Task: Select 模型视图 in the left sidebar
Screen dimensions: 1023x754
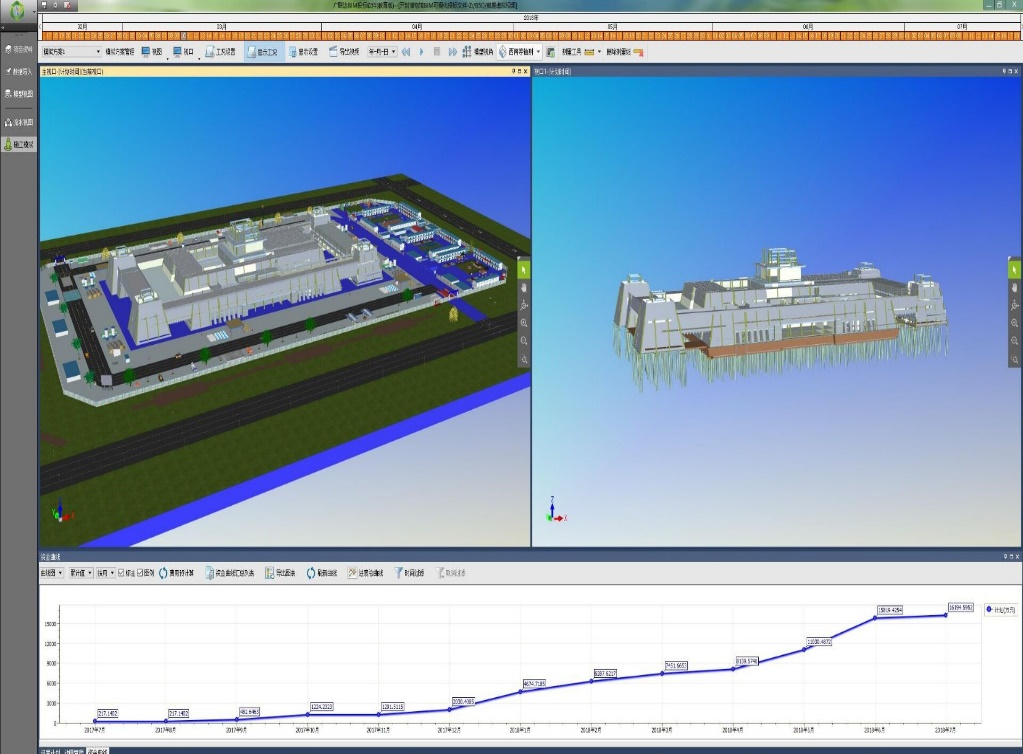Action: [18, 93]
